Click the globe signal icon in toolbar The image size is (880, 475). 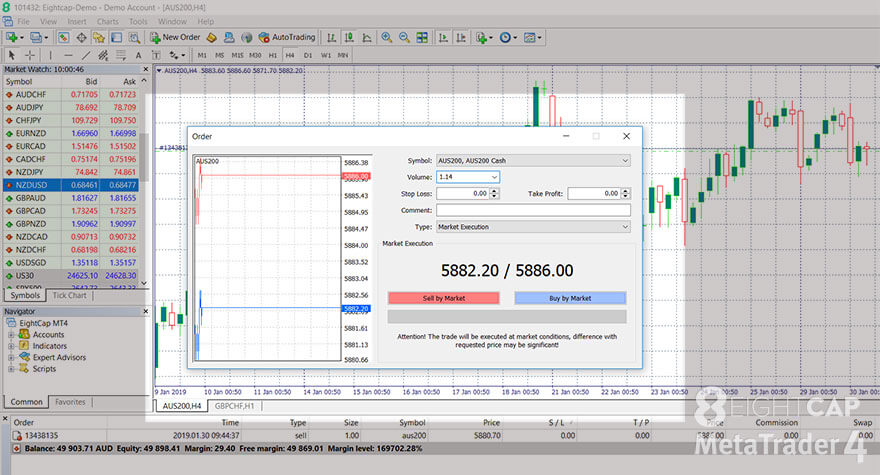246,38
